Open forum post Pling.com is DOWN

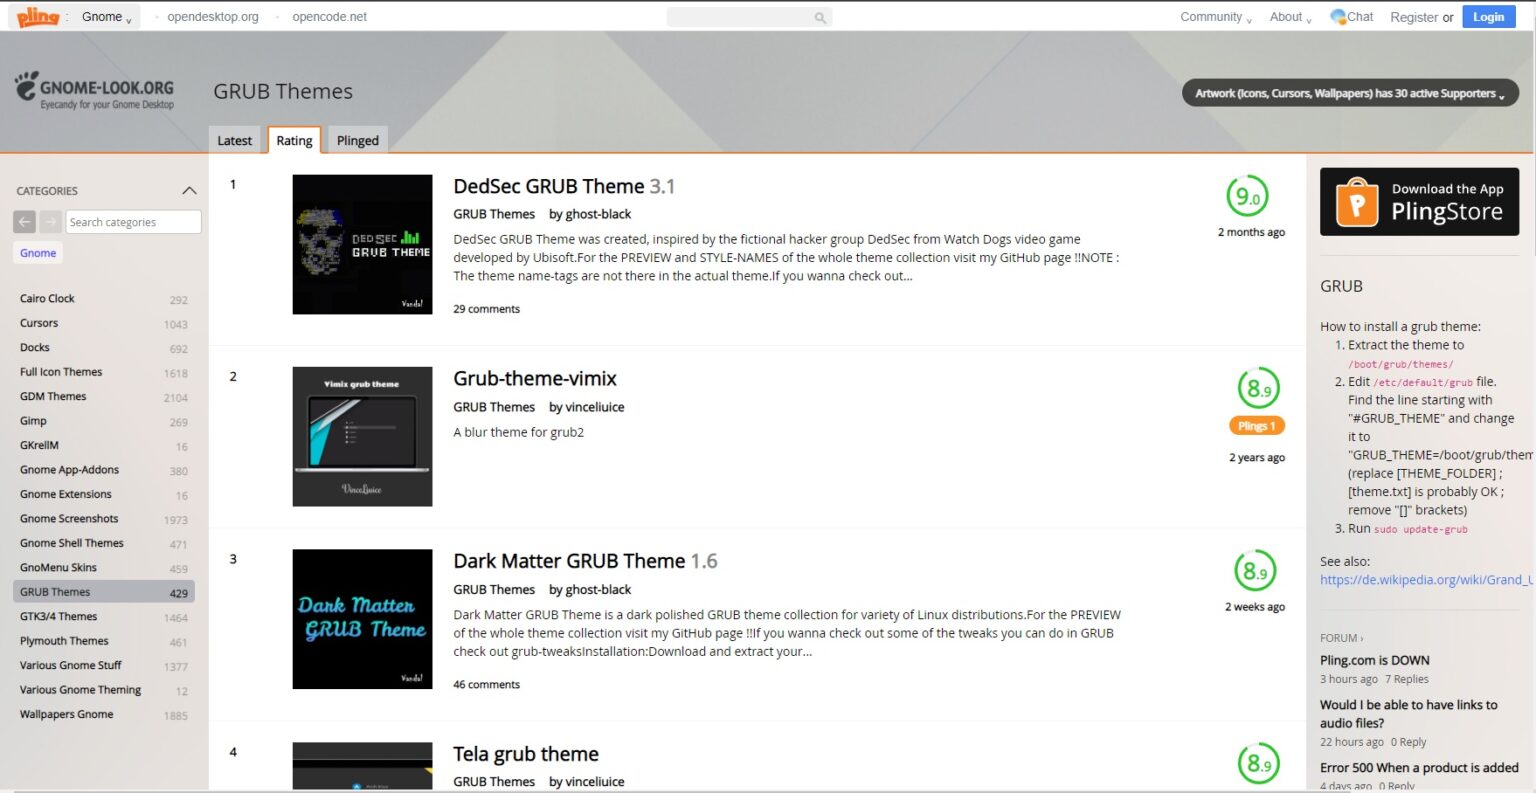click(x=1374, y=661)
